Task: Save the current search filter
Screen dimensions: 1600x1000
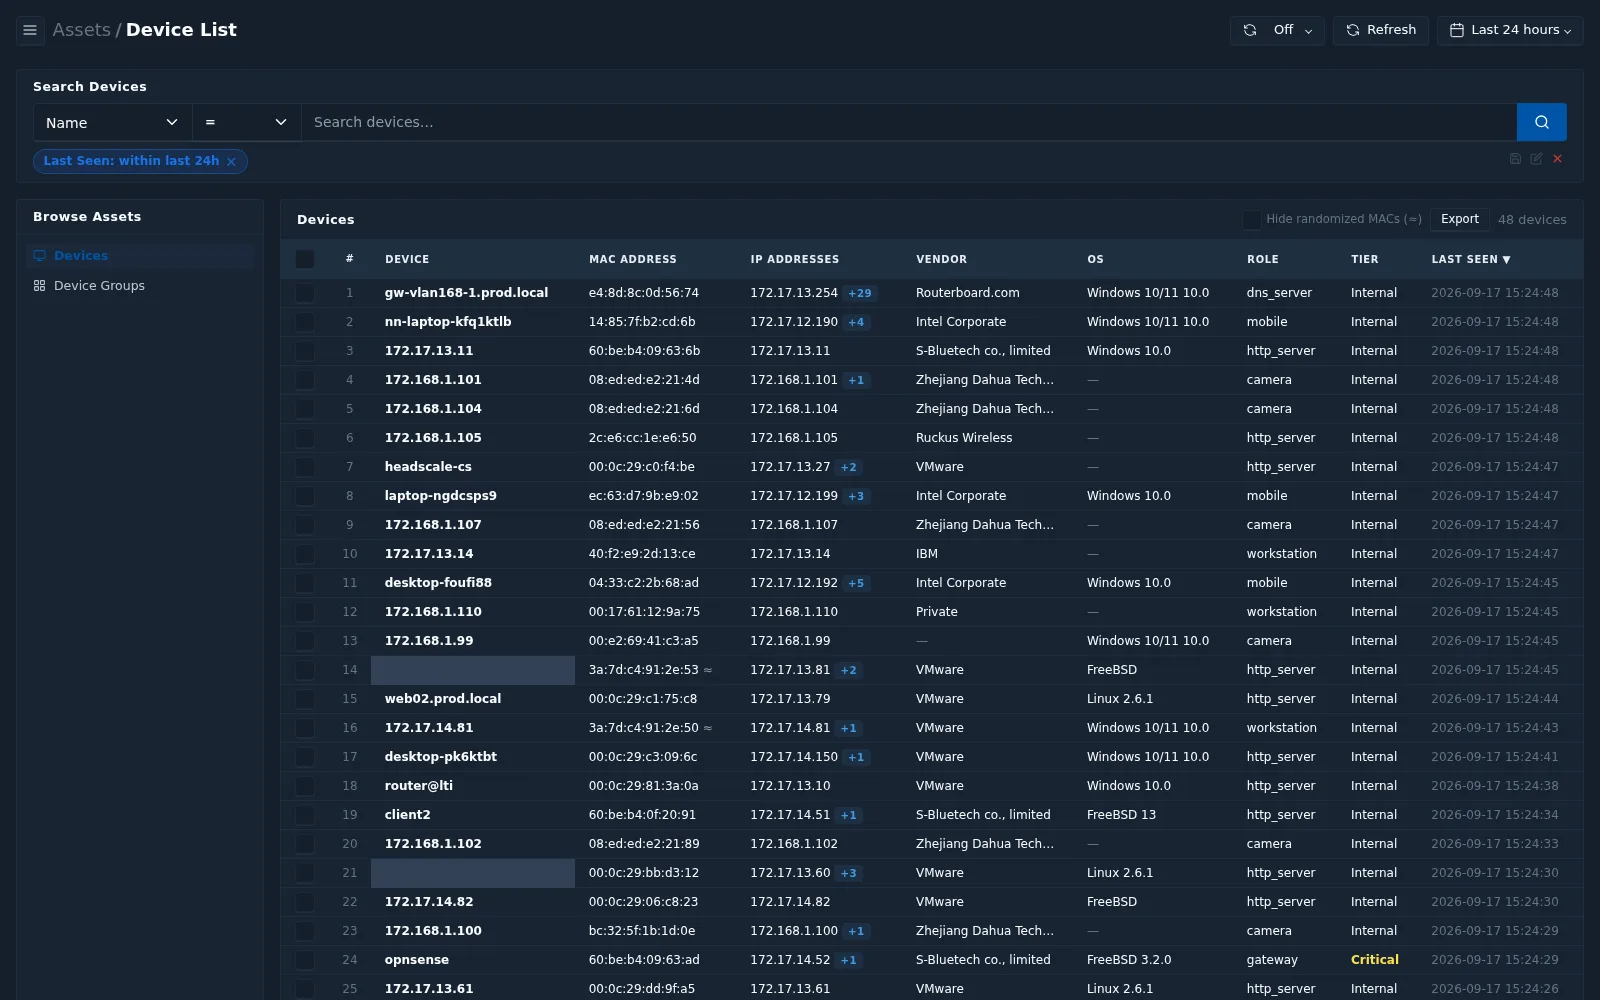Action: click(1515, 159)
